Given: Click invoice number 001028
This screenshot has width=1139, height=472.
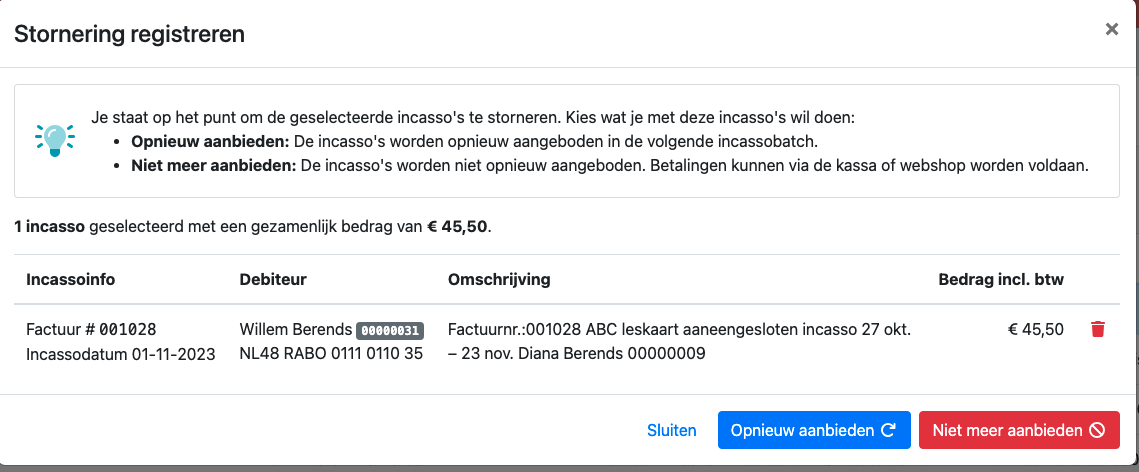Looking at the screenshot, I should [x=127, y=330].
